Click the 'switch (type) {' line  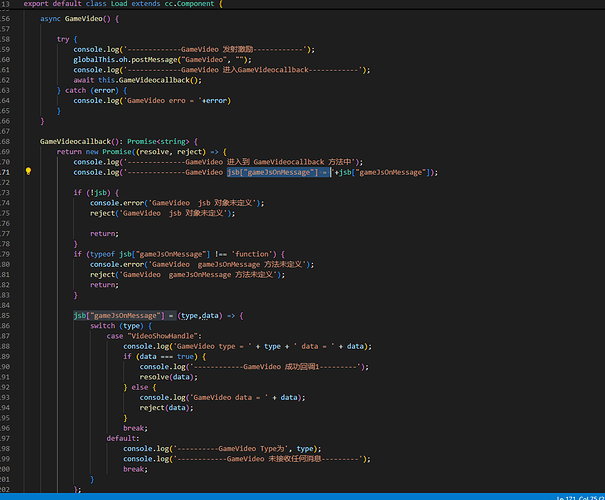121,326
